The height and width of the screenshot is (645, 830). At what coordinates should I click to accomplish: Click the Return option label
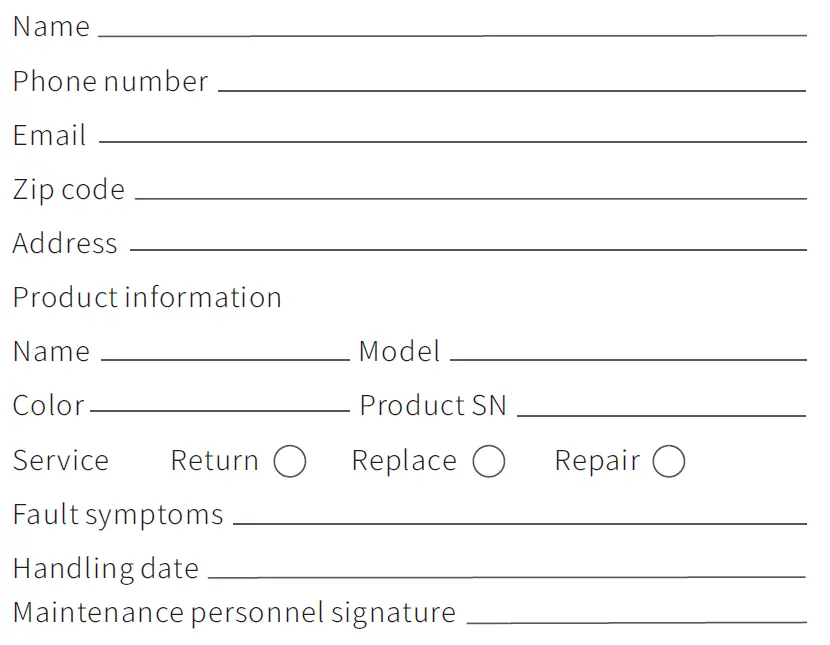[214, 461]
